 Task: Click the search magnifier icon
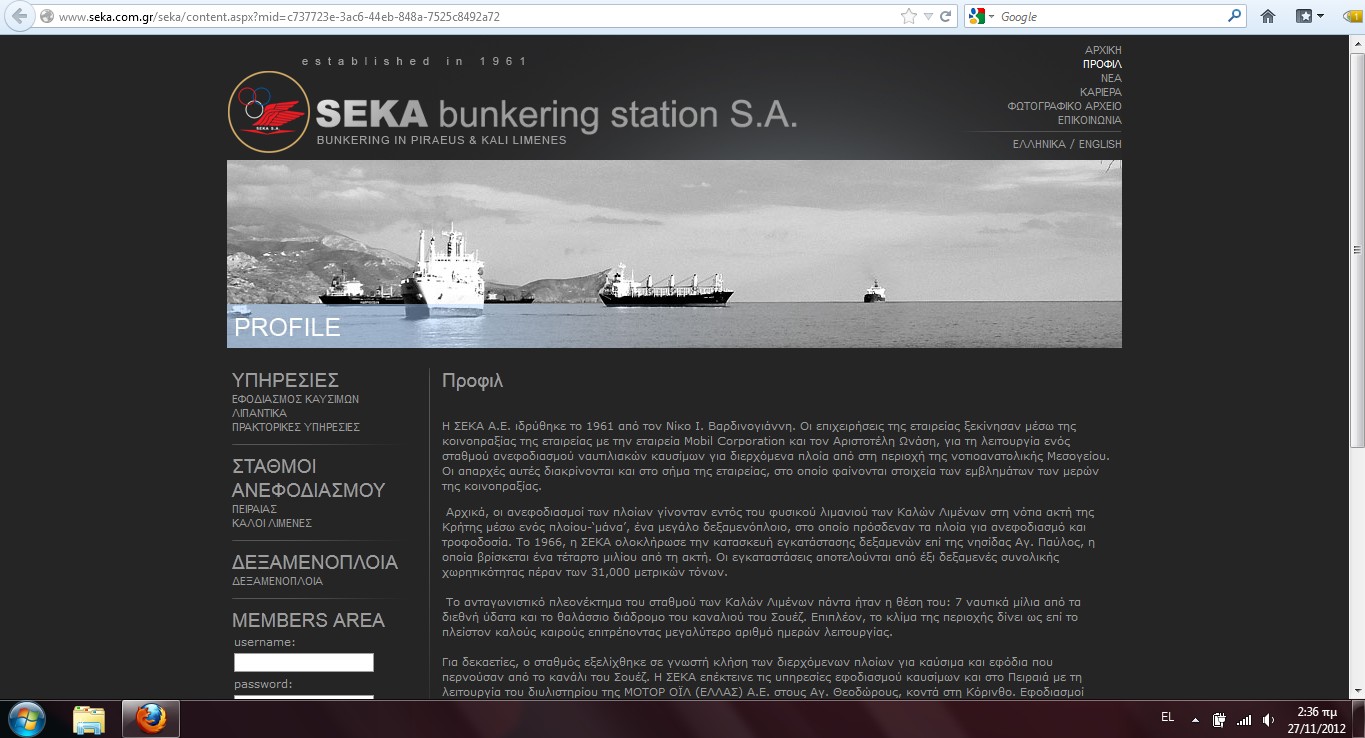click(x=1234, y=16)
